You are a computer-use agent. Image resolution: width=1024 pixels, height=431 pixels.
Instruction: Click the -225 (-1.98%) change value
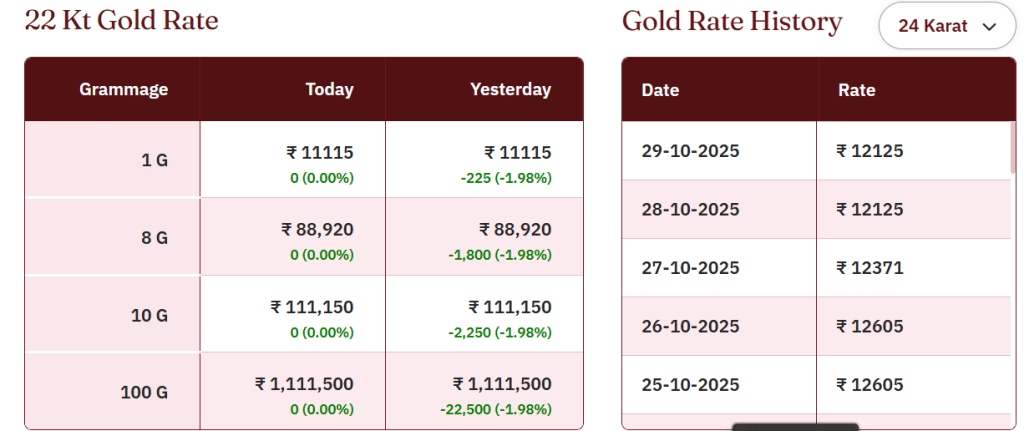(506, 178)
